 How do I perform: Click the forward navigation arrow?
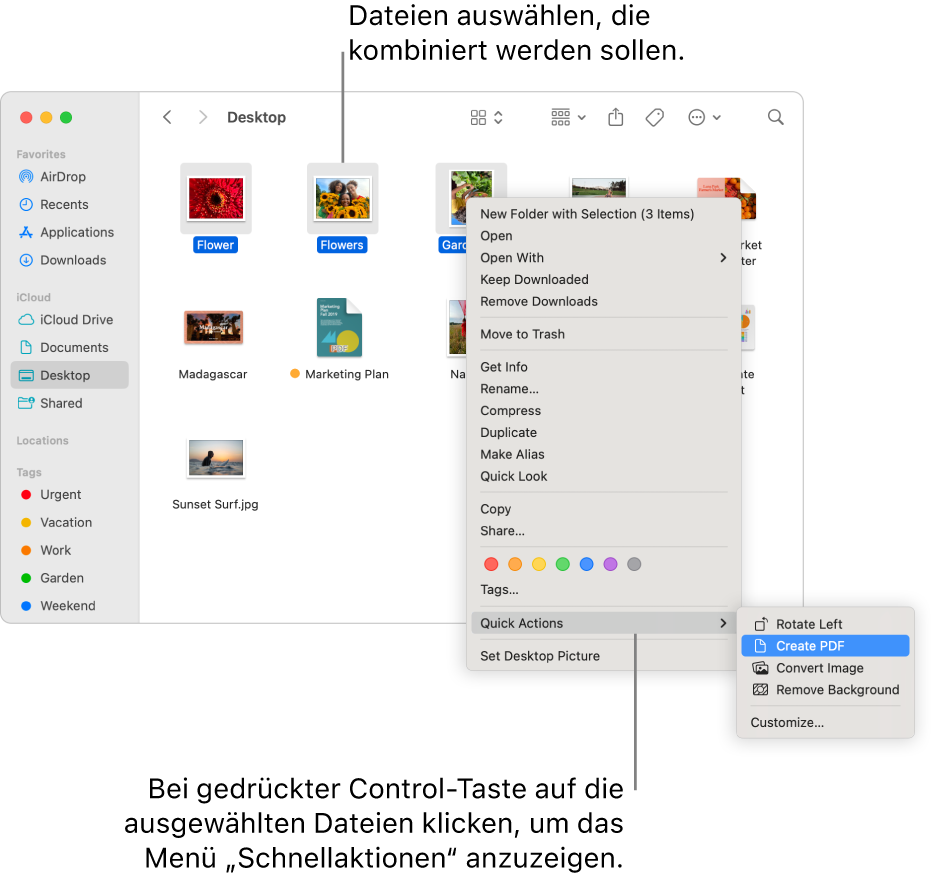(203, 117)
